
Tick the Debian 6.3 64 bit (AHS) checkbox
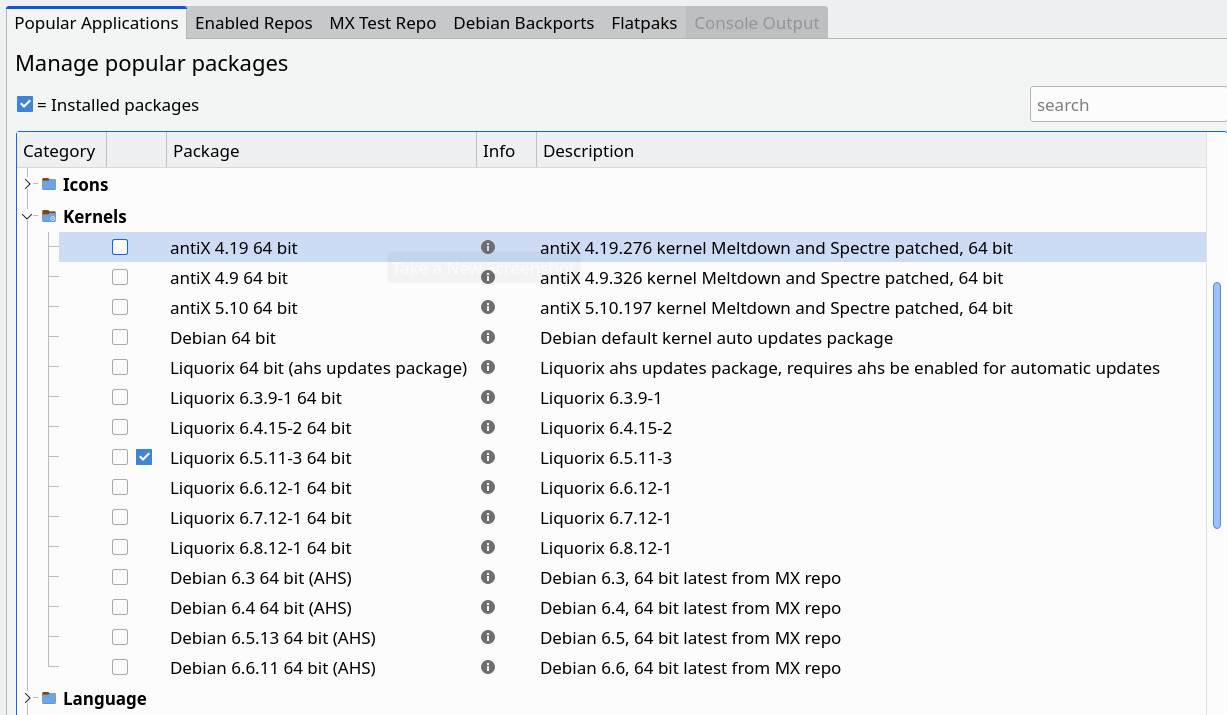coord(120,577)
